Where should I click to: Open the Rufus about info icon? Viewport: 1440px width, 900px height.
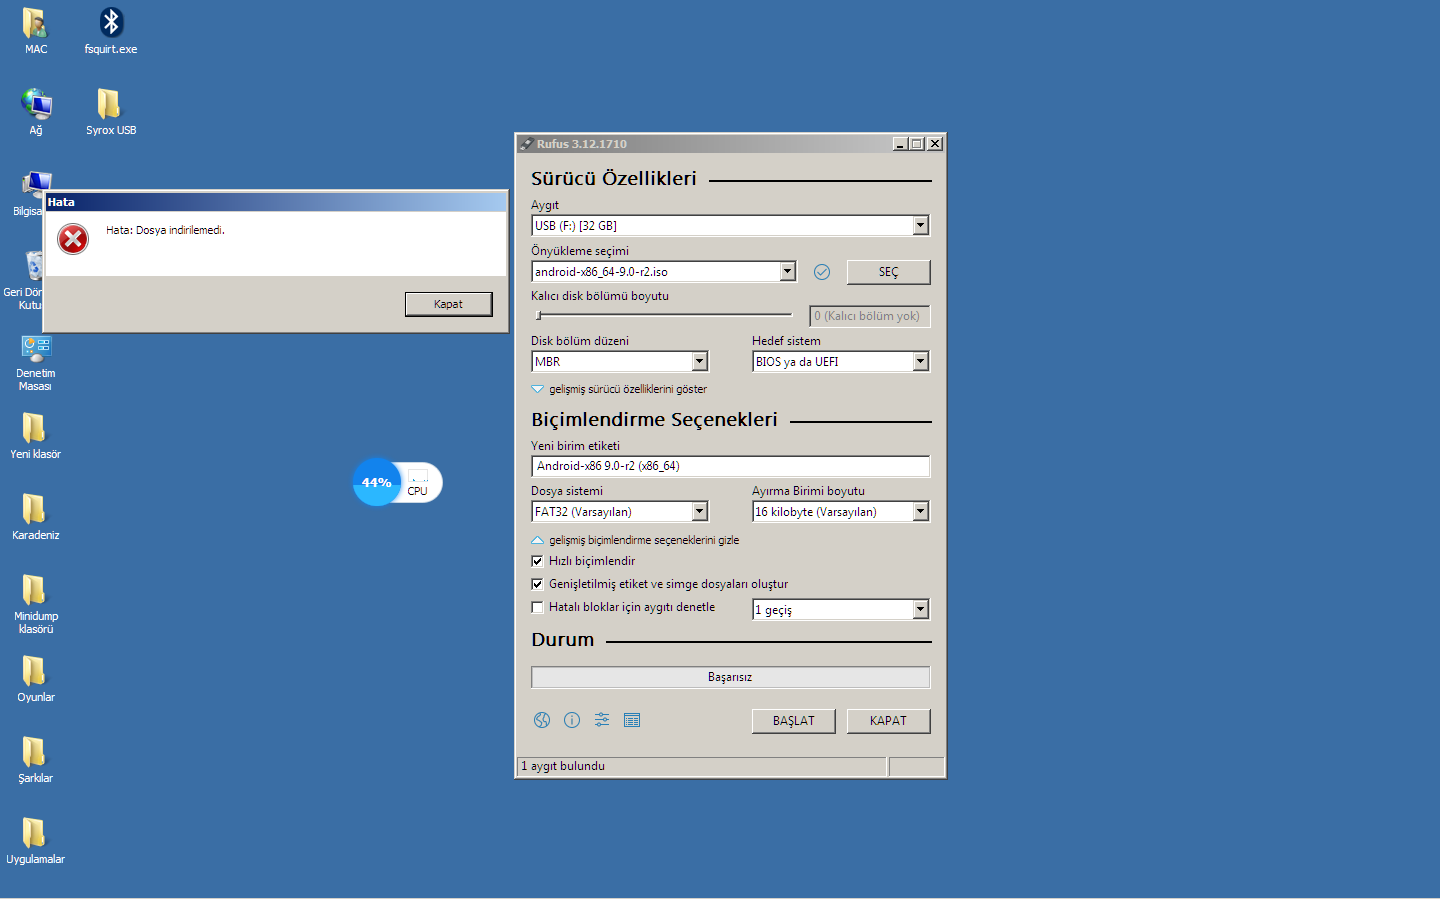(x=572, y=720)
